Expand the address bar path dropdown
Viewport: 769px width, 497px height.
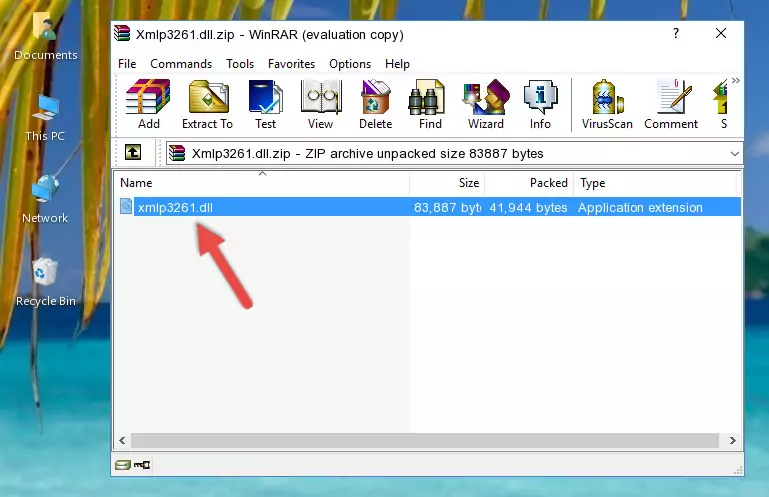point(734,154)
